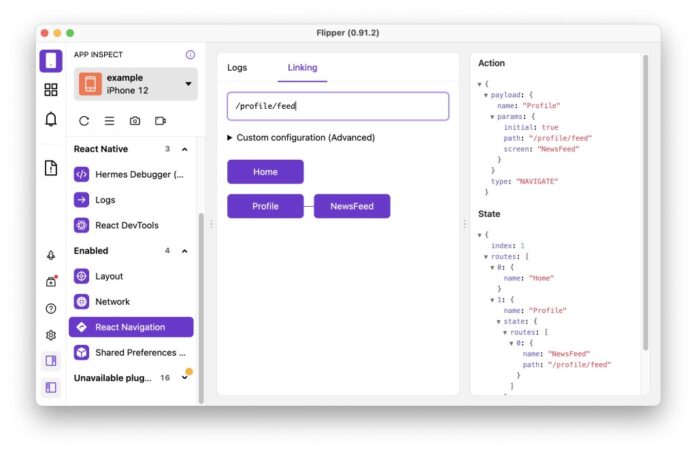Image resolution: width=696 pixels, height=453 pixels.
Task: Collapse the Action root object triangle
Action: coord(479,84)
